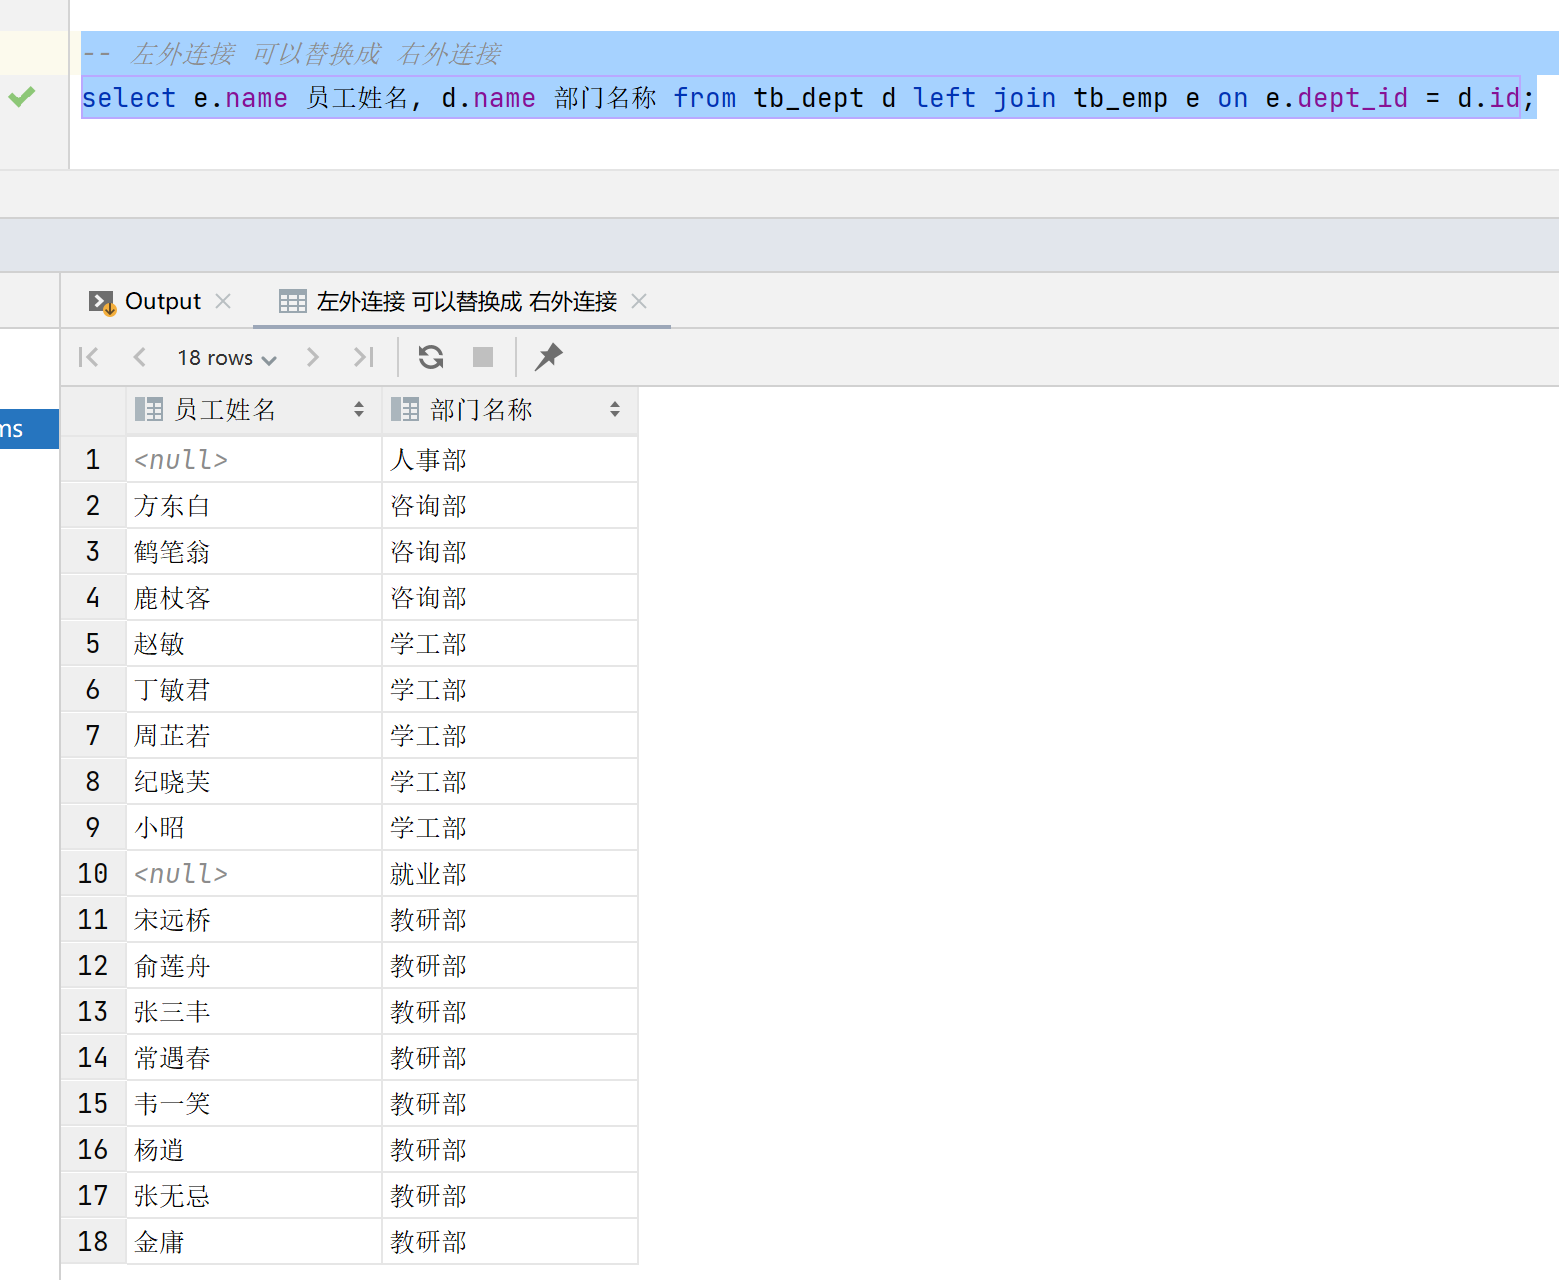The width and height of the screenshot is (1559, 1280).
Task: Select the 鹤笔翁 cell
Action: 254,552
